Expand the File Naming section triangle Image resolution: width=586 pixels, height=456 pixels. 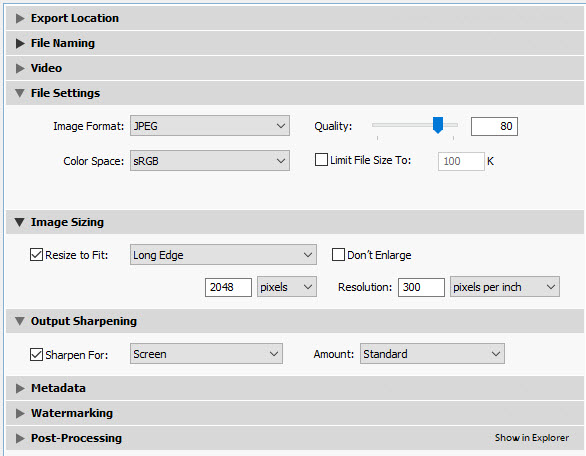[20, 43]
